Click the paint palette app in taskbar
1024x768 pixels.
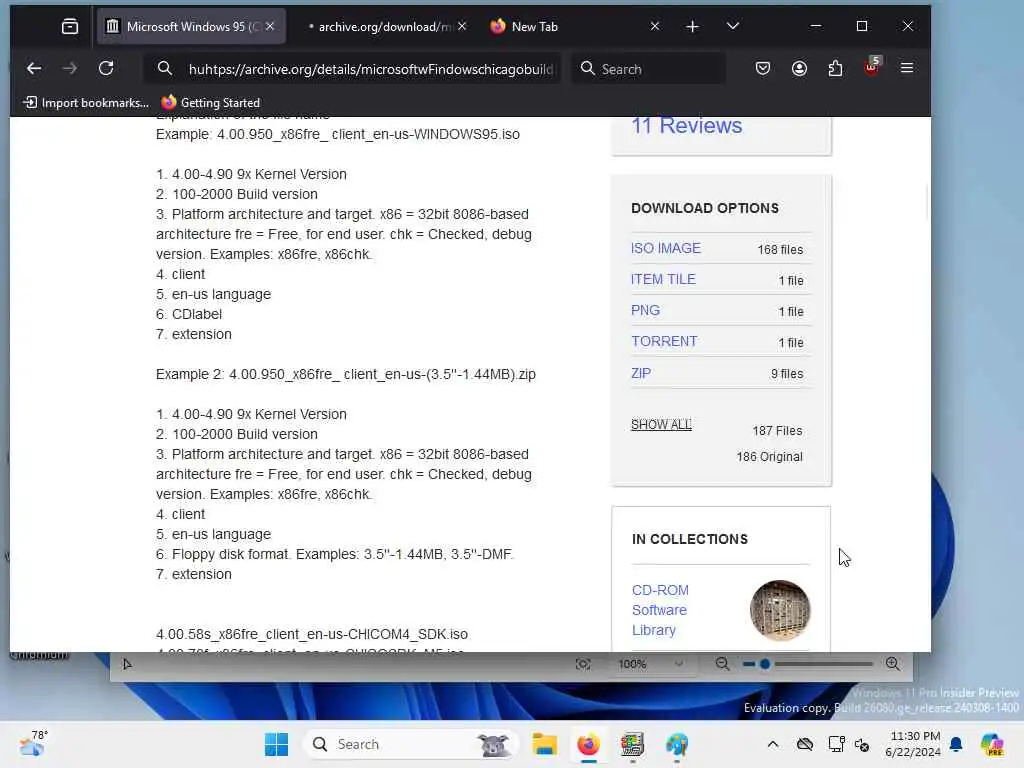click(677, 744)
